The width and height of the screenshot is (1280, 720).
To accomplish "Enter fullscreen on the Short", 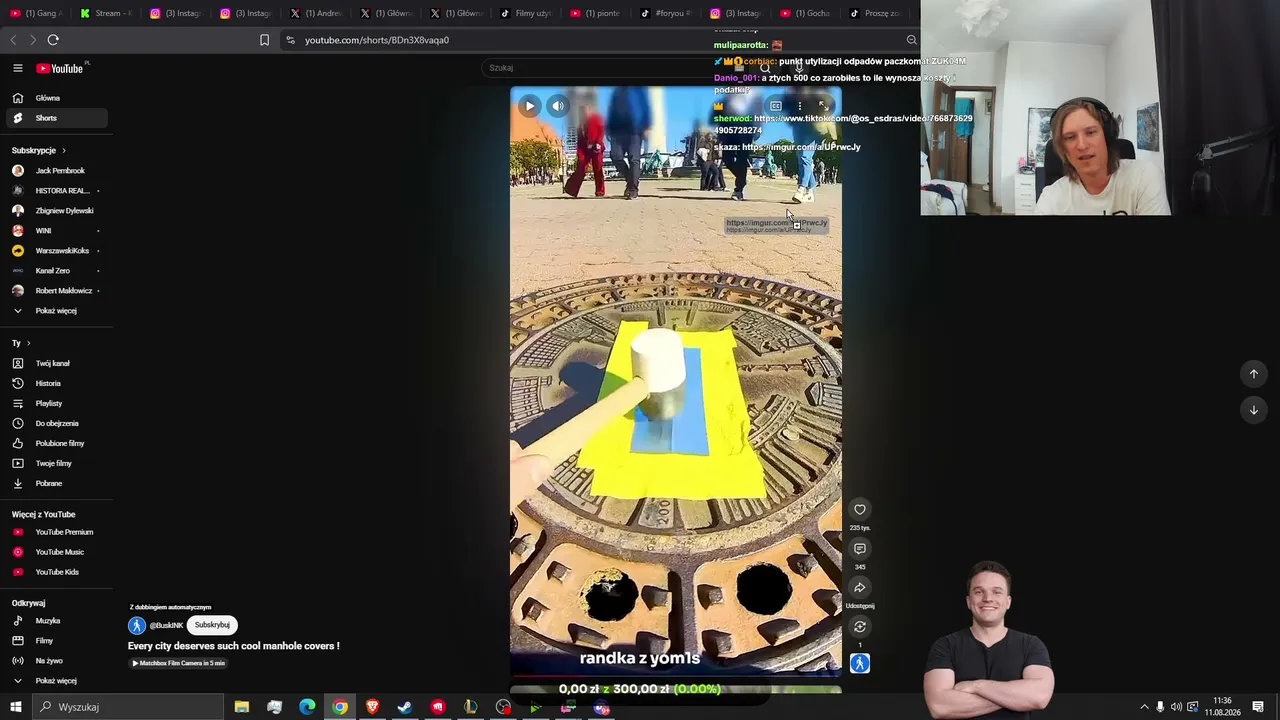I will 823,106.
